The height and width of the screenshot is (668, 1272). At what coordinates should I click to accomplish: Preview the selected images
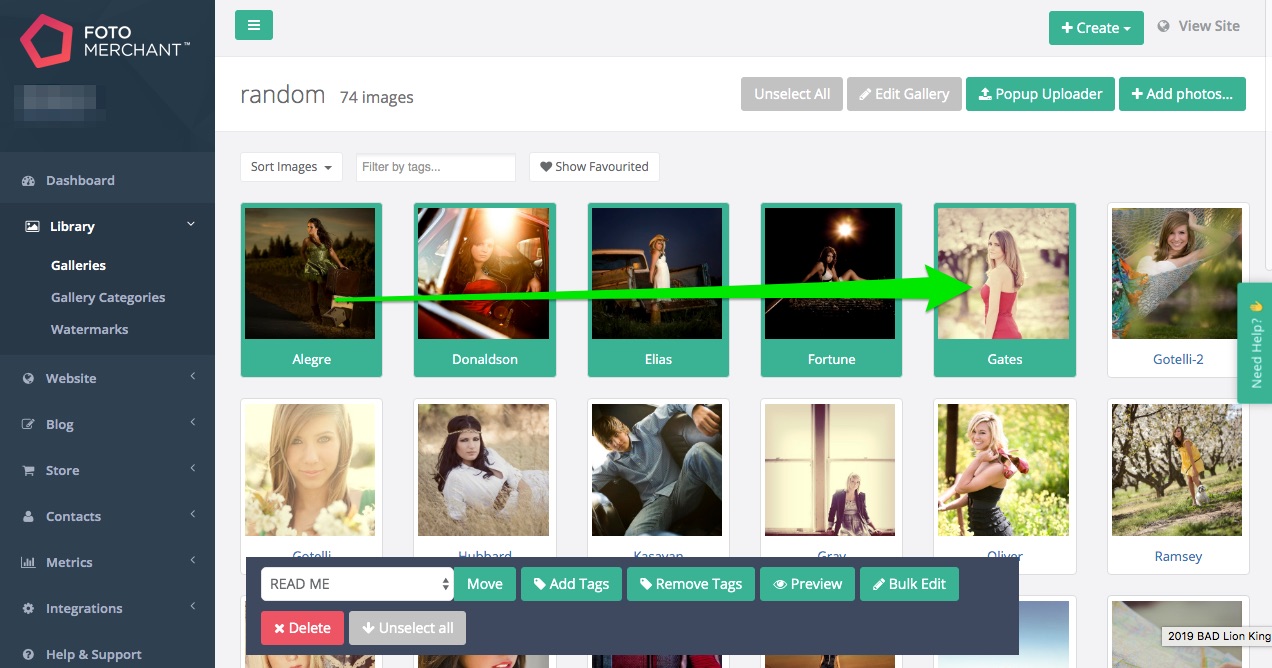click(807, 584)
